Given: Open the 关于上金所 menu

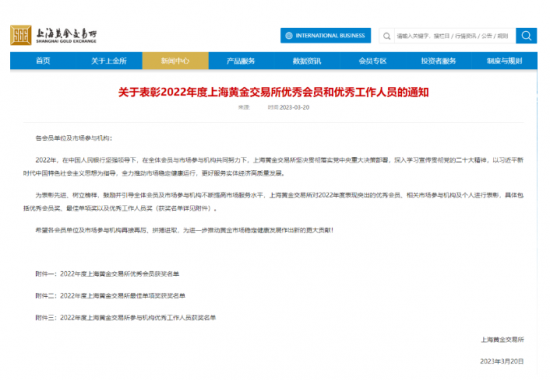Looking at the screenshot, I should tap(109, 61).
